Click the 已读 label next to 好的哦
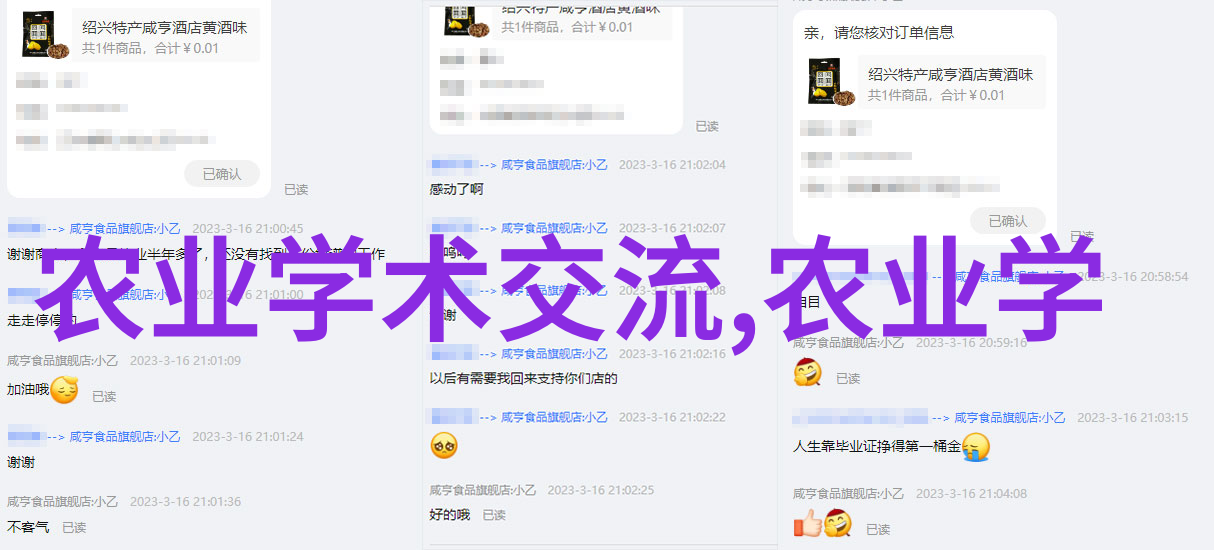 click(494, 515)
